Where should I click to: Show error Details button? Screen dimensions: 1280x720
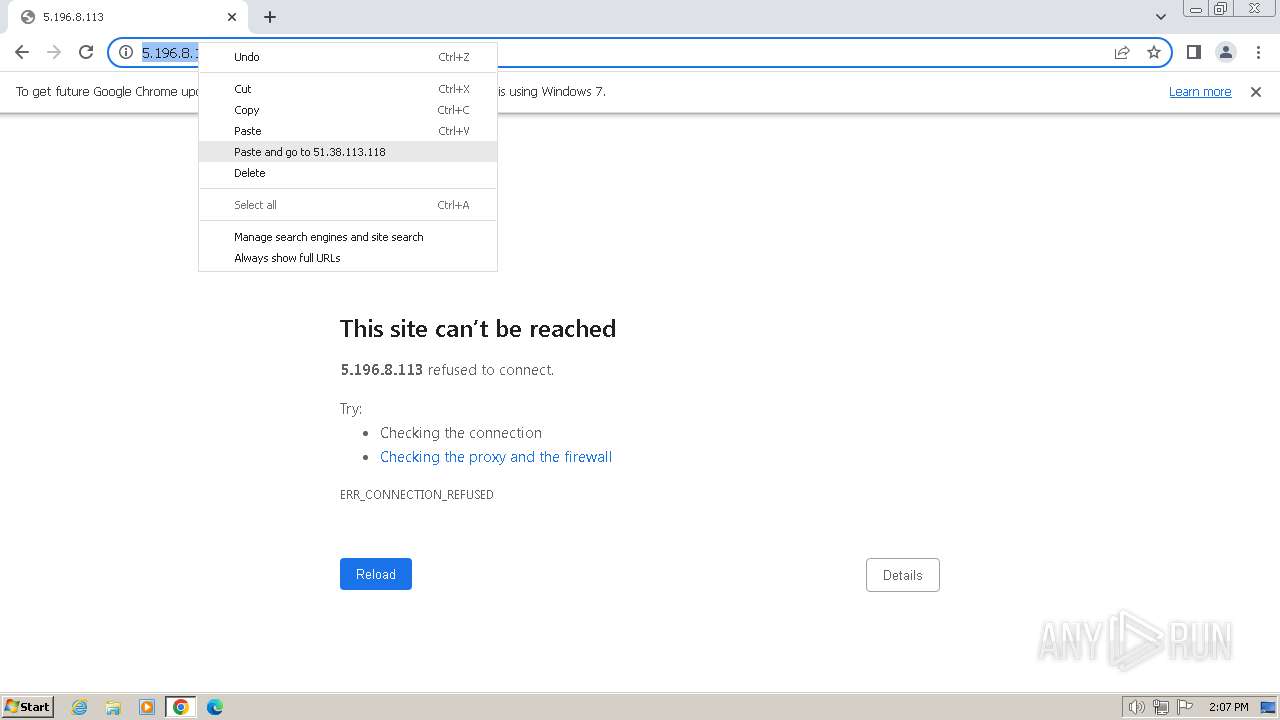[x=902, y=575]
